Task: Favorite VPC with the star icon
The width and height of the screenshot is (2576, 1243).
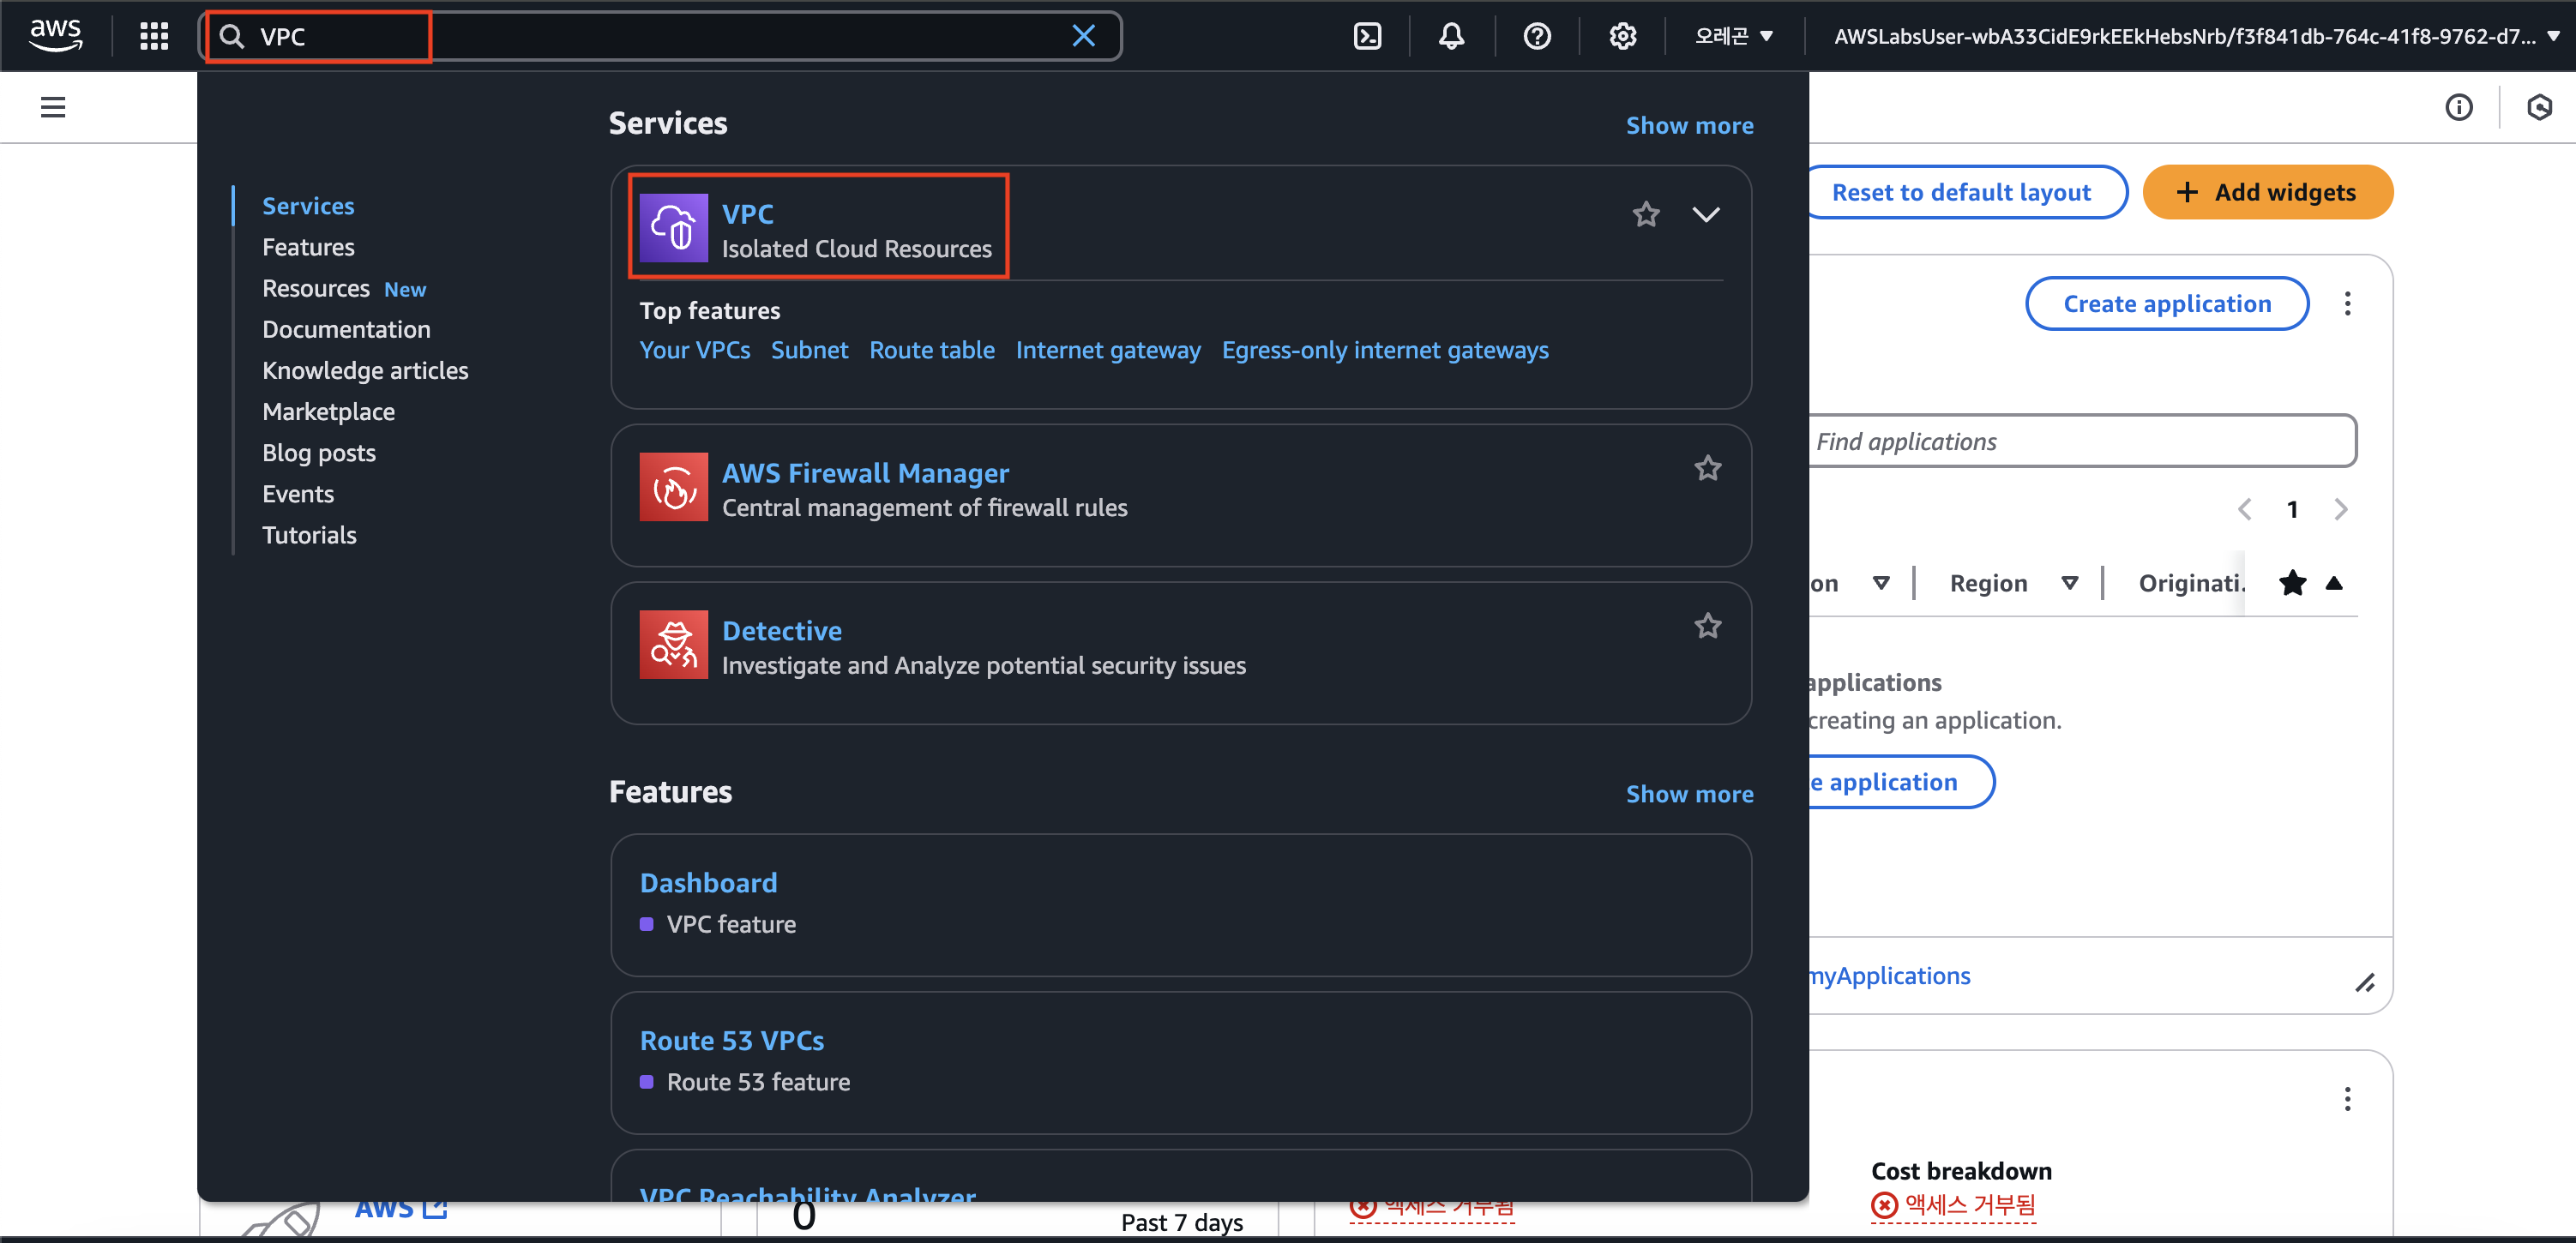Action: point(1646,214)
